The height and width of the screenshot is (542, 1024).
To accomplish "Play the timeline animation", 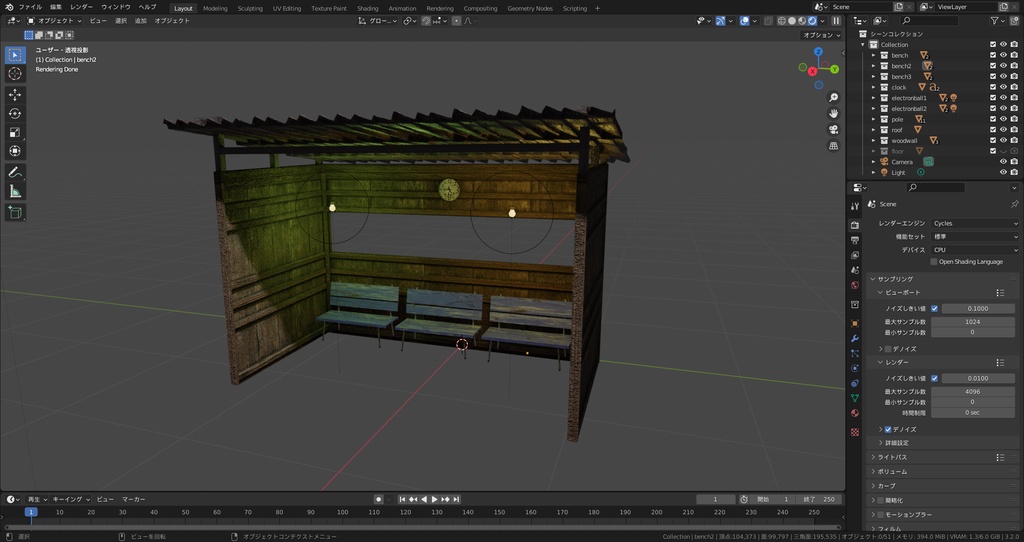I will coord(434,500).
